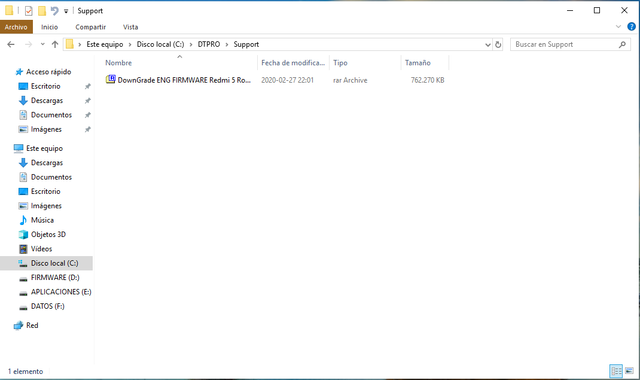Screen dimensions: 640x380
Task: Select Este equipo in navigation pane
Action: tap(44, 148)
